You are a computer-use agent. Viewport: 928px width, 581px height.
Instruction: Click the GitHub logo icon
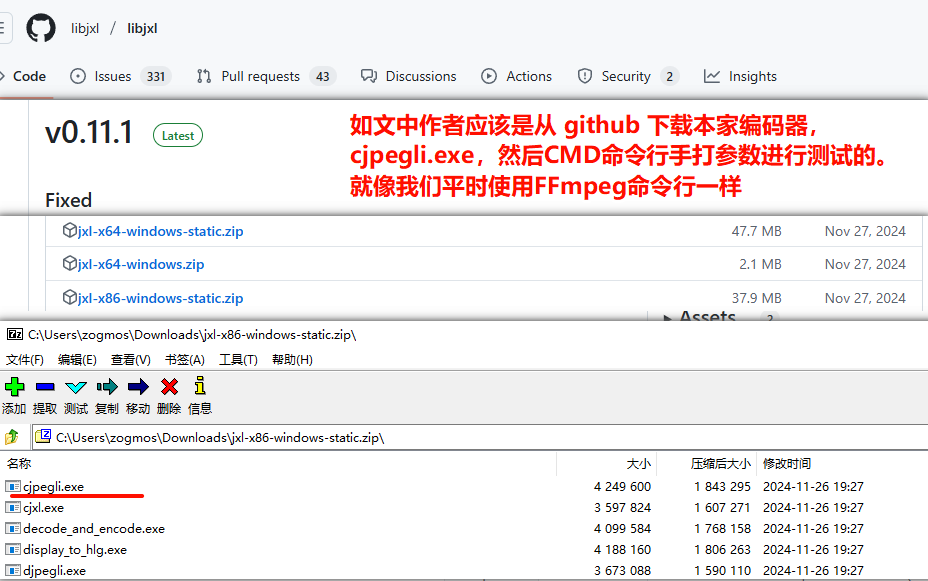click(39, 28)
